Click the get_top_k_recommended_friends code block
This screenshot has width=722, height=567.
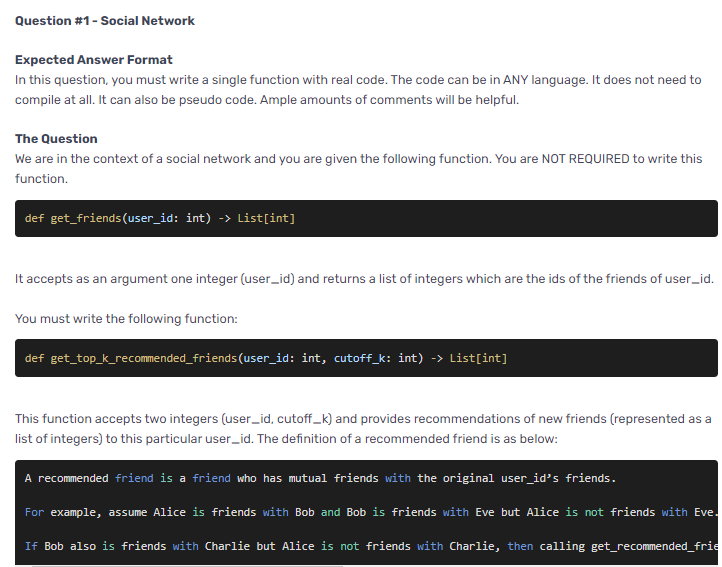click(366, 358)
